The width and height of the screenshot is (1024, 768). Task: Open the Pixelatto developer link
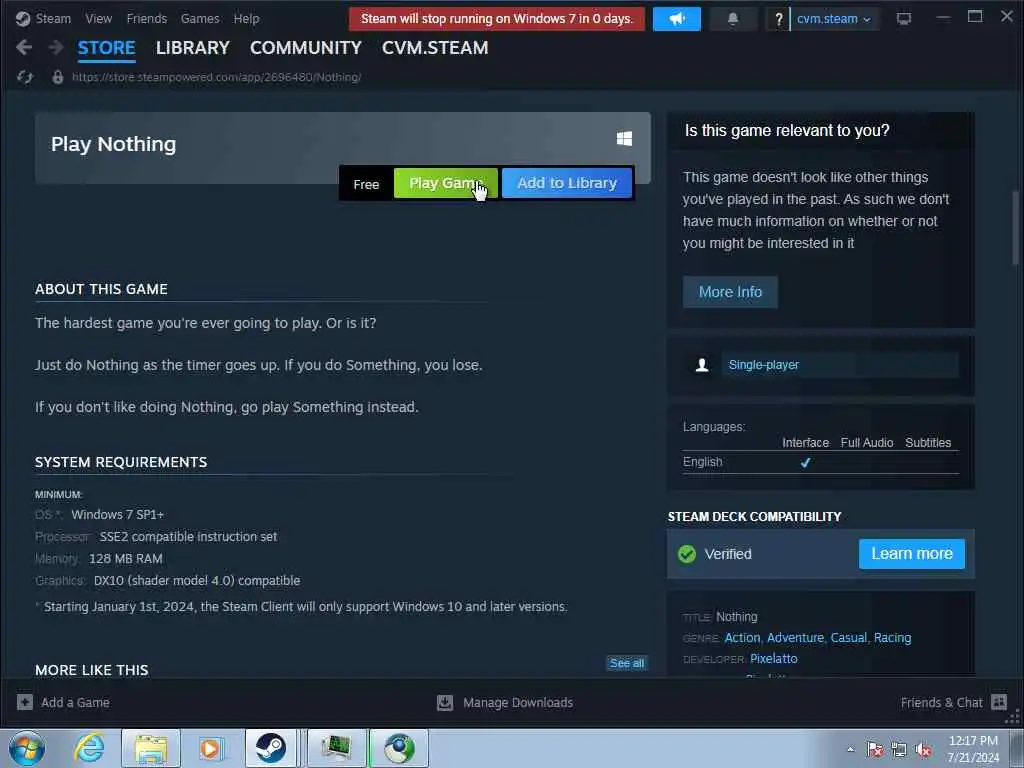coord(774,658)
